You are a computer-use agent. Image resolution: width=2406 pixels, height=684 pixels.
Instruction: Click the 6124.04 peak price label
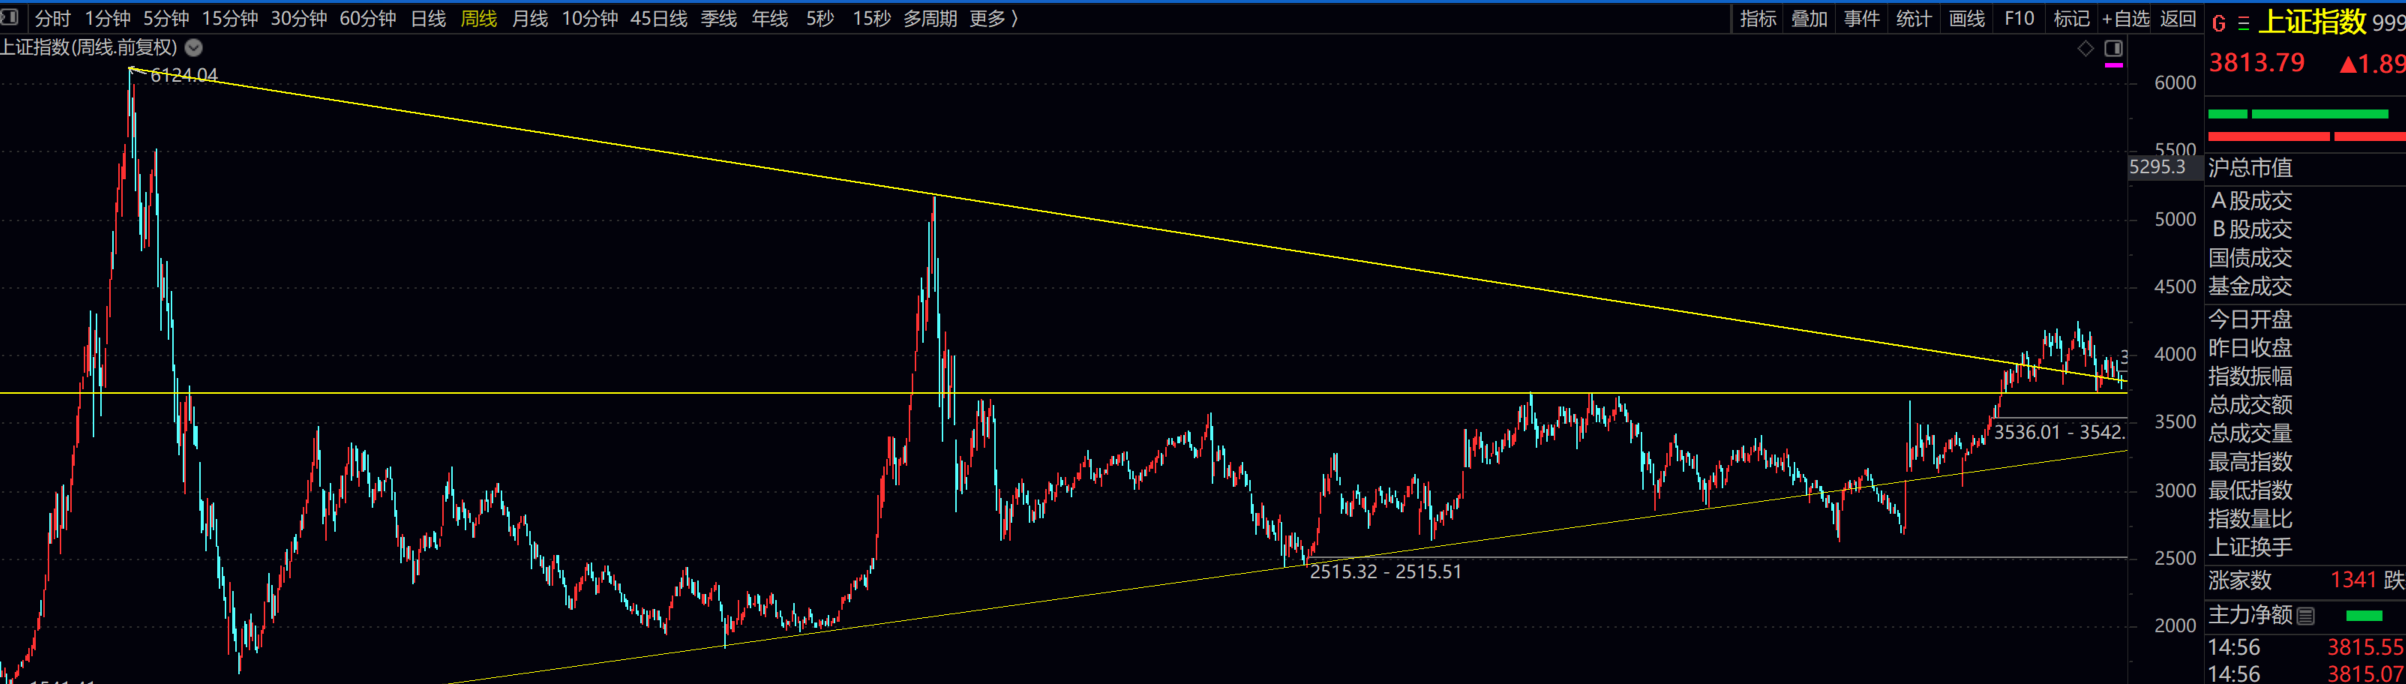coord(184,76)
